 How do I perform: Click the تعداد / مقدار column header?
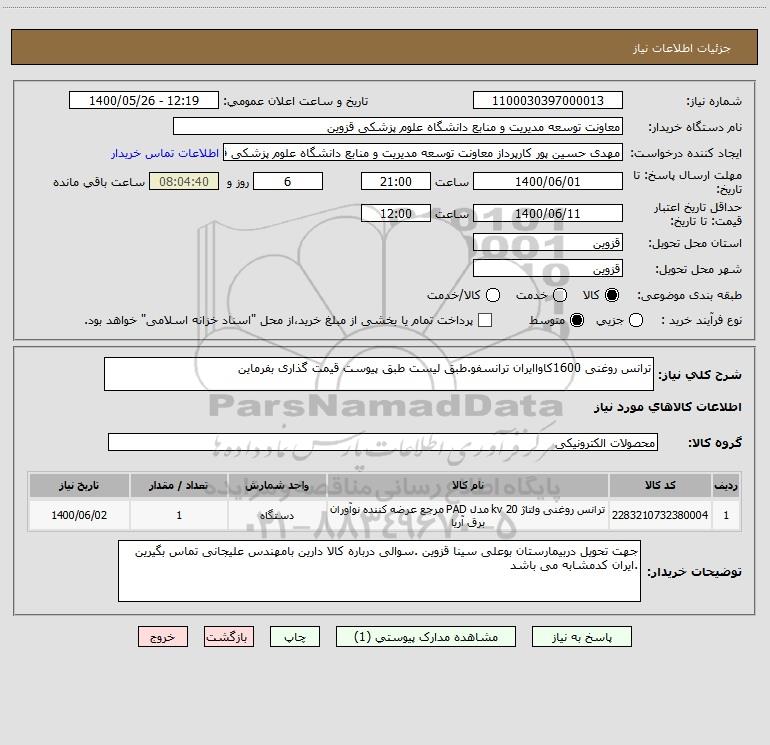[179, 485]
